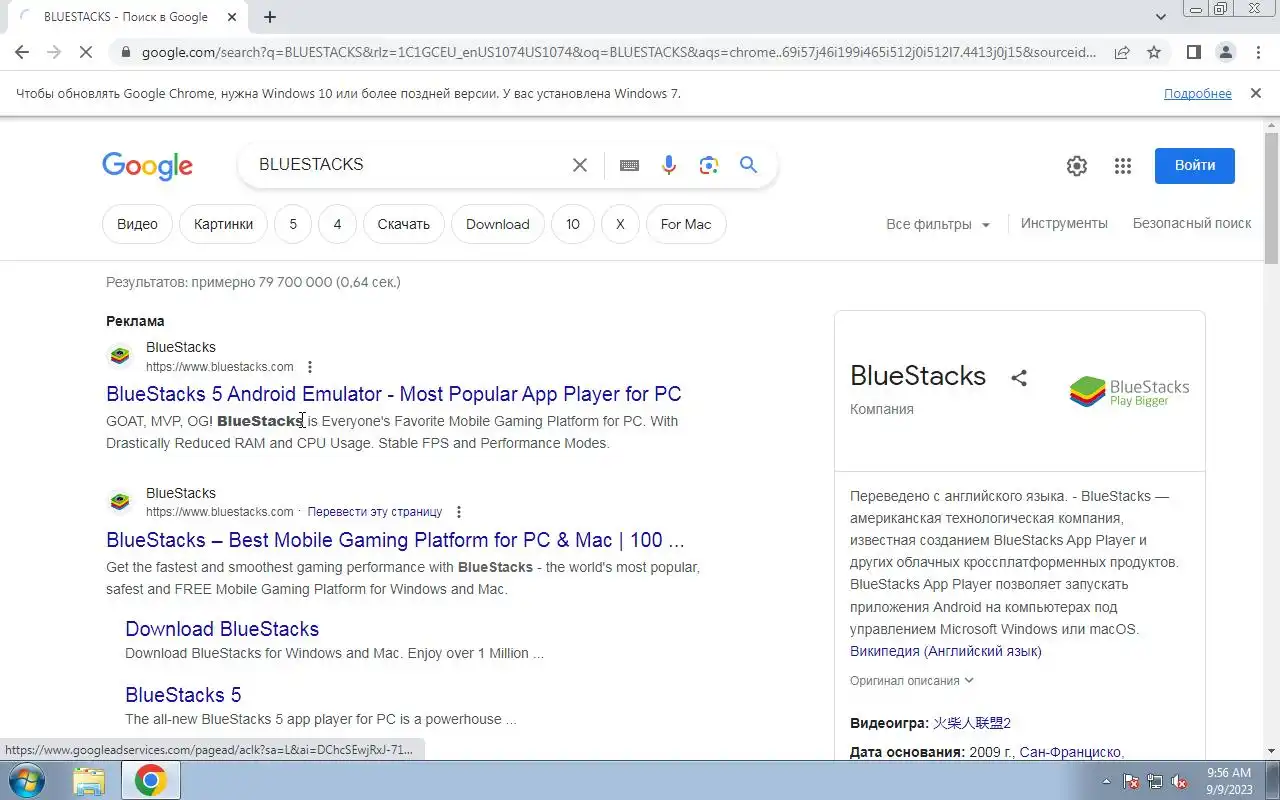This screenshot has height=800, width=1280.
Task: Start voice search with the microphone
Action: click(x=669, y=165)
